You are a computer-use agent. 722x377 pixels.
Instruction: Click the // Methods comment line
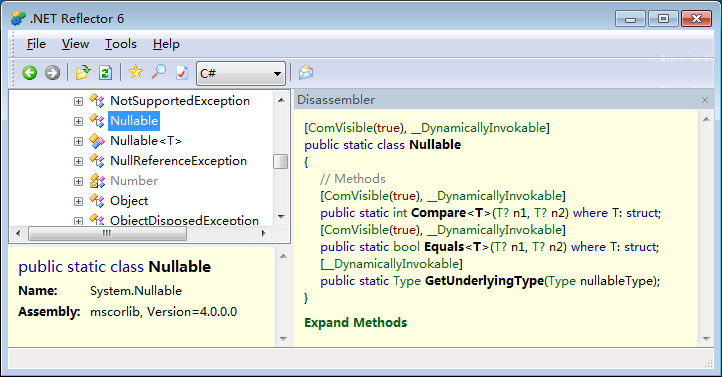coord(353,179)
